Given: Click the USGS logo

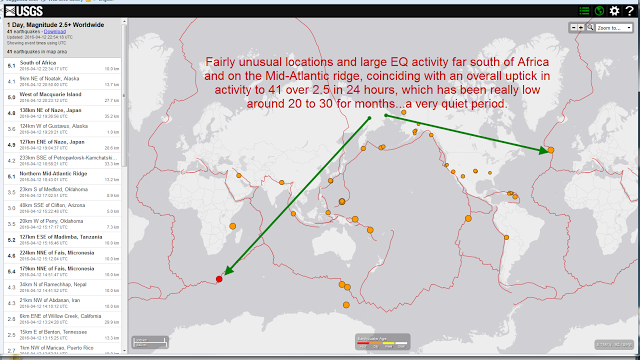Looking at the screenshot, I should click(x=24, y=11).
